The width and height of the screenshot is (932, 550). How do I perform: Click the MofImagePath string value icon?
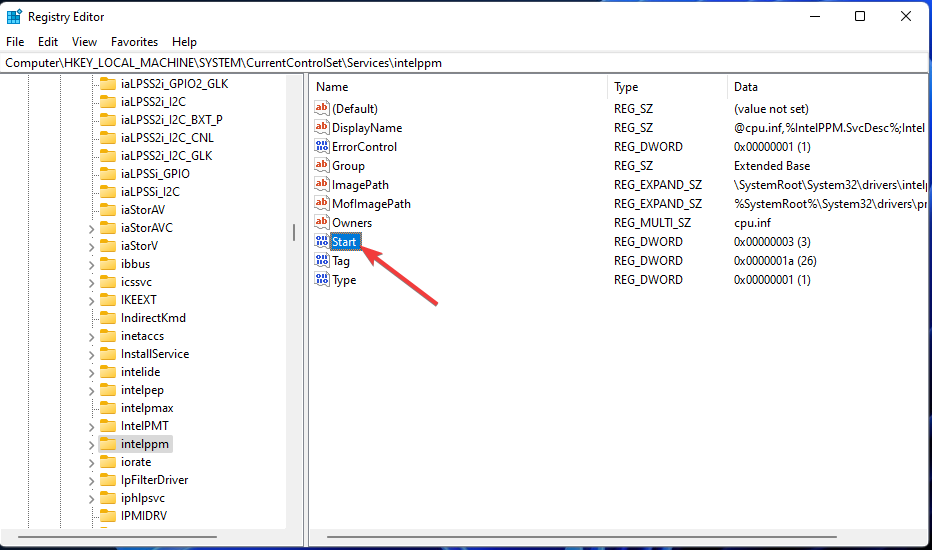coord(322,203)
